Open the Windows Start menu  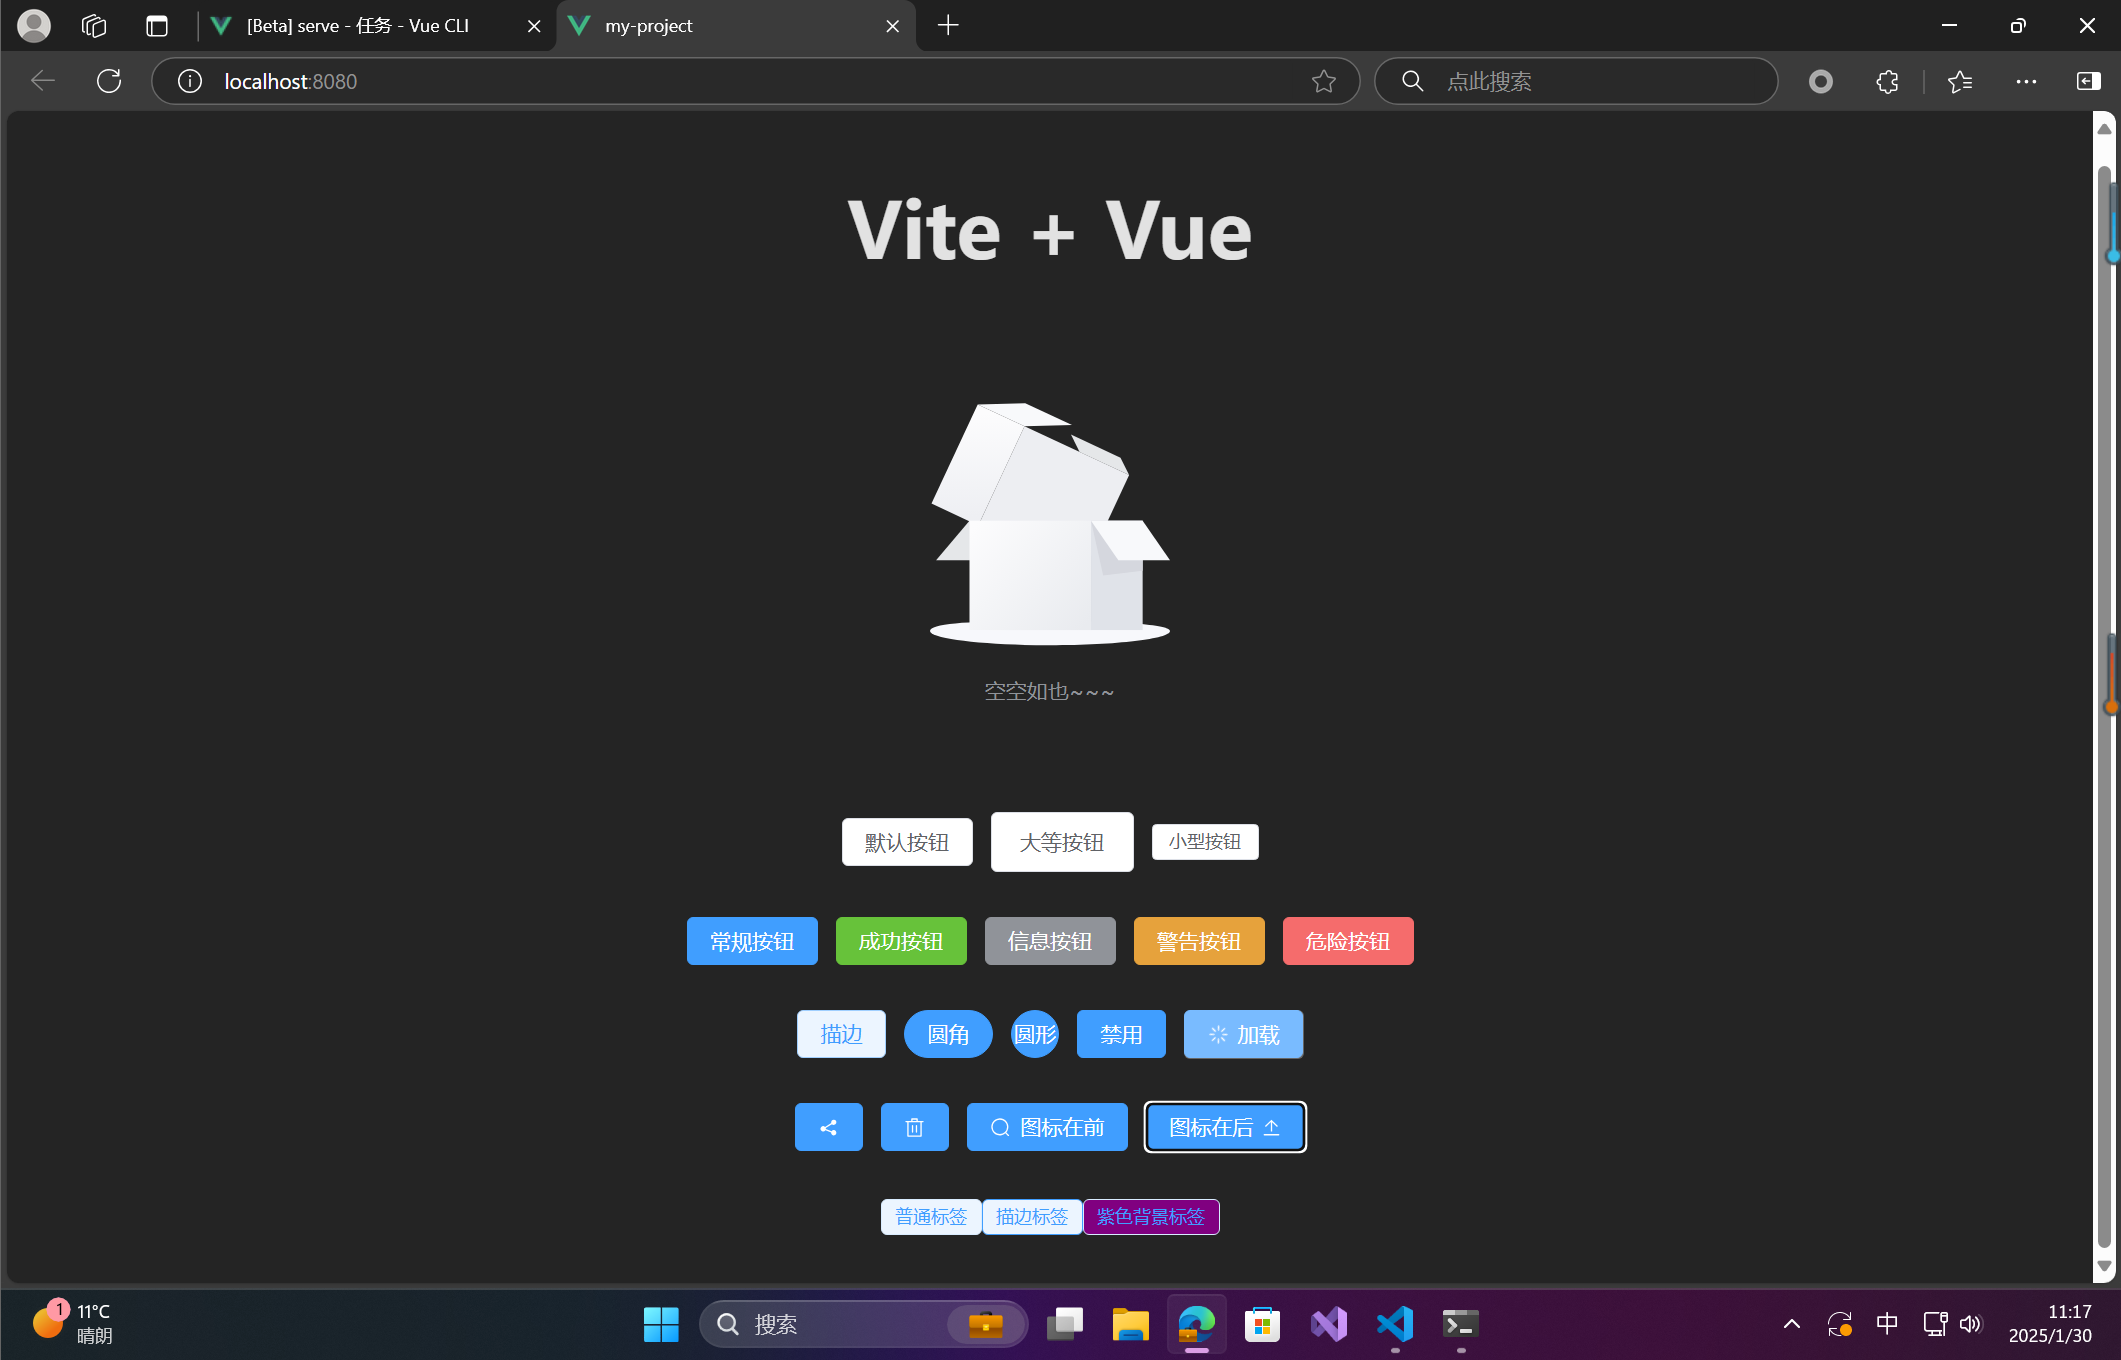coord(660,1324)
